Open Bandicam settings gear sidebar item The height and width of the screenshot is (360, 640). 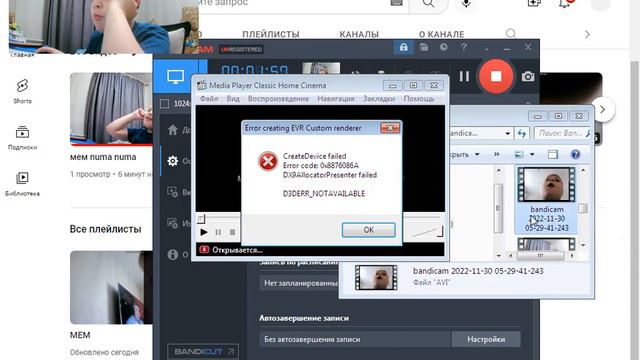[x=173, y=161]
